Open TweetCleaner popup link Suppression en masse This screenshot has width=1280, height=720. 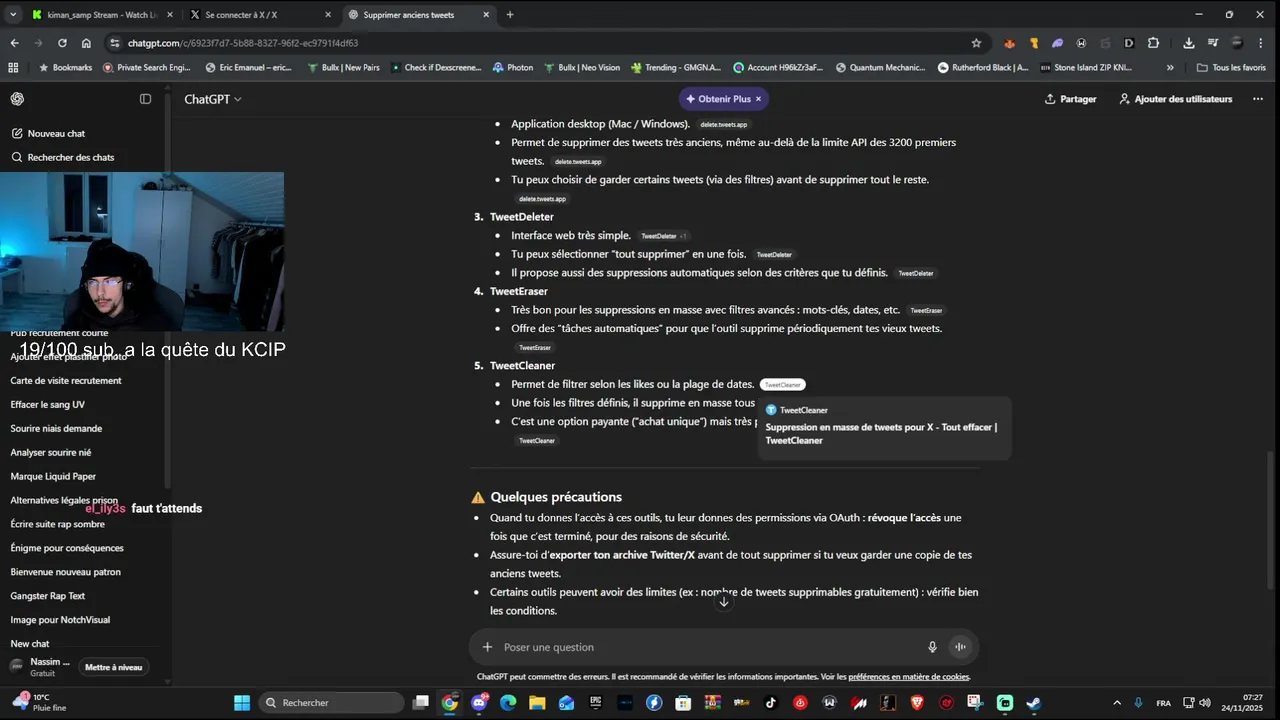(x=881, y=434)
